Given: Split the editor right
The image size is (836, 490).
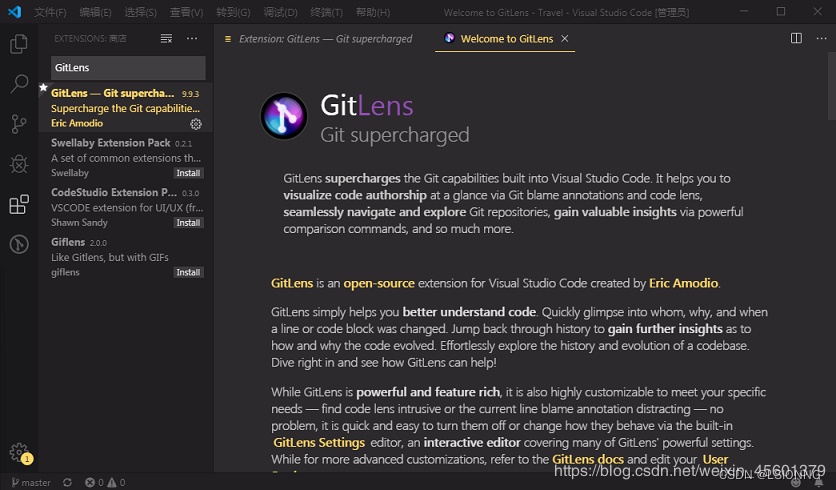Looking at the screenshot, I should (x=796, y=38).
